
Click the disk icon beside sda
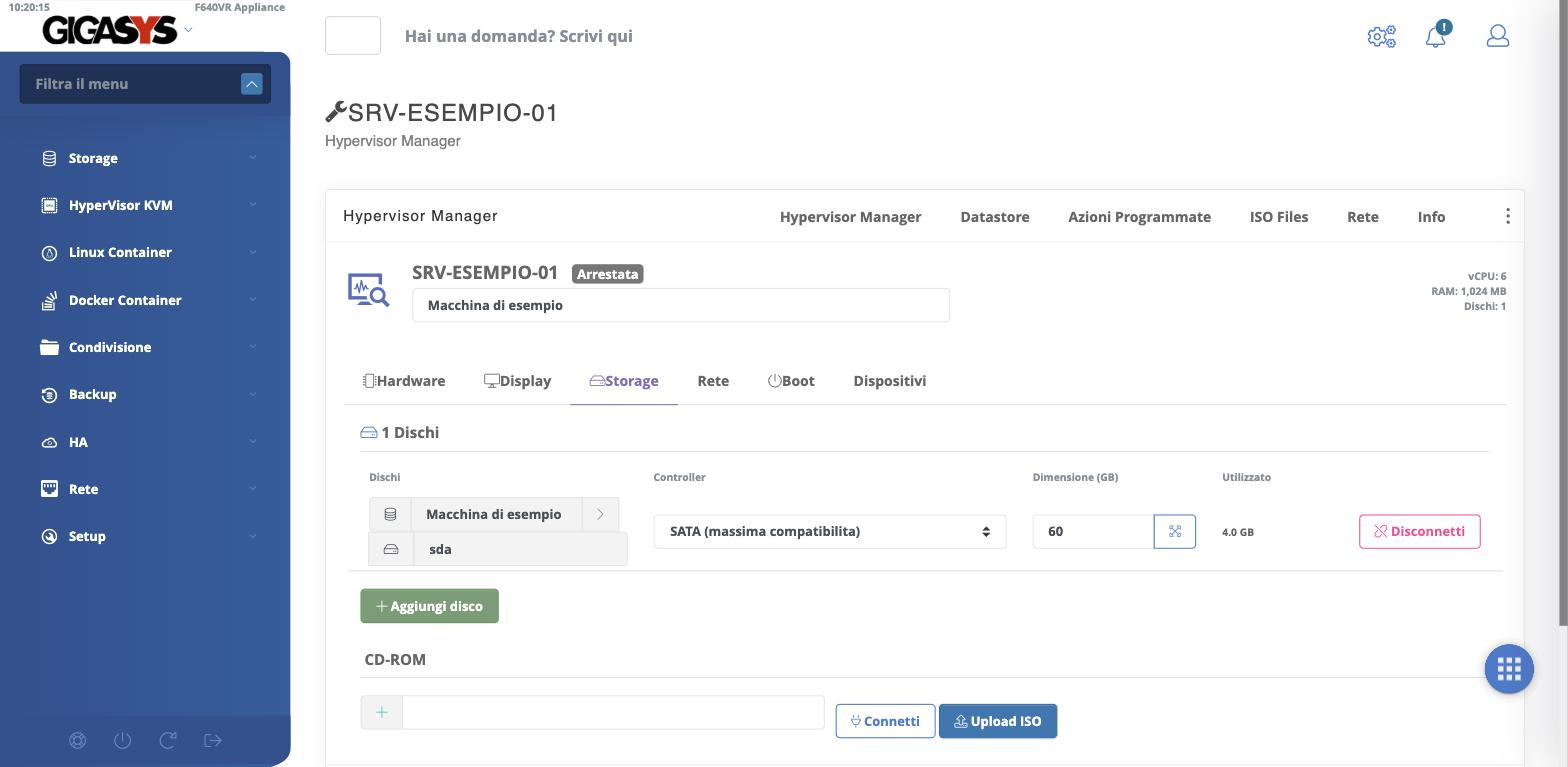390,549
